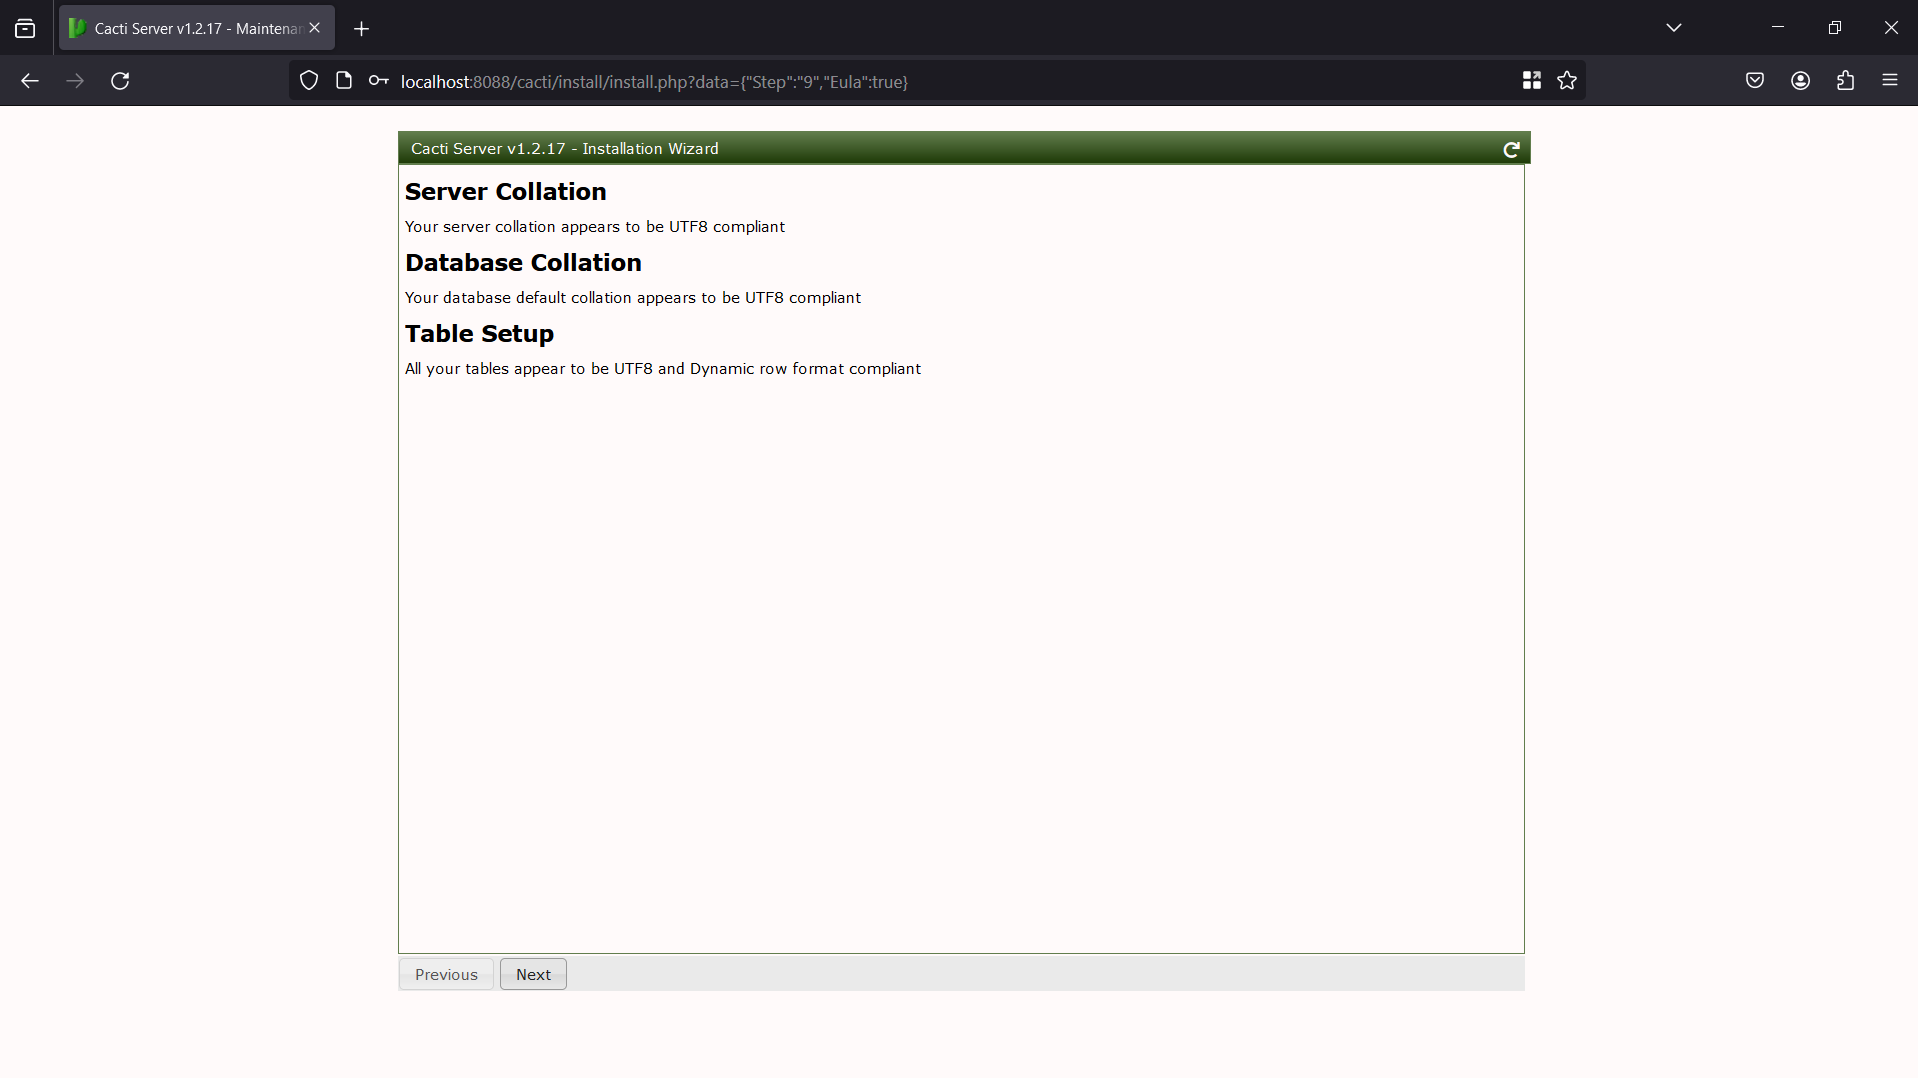
Task: Select the Cacti Server v1.2.17 tab
Action: (x=197, y=28)
